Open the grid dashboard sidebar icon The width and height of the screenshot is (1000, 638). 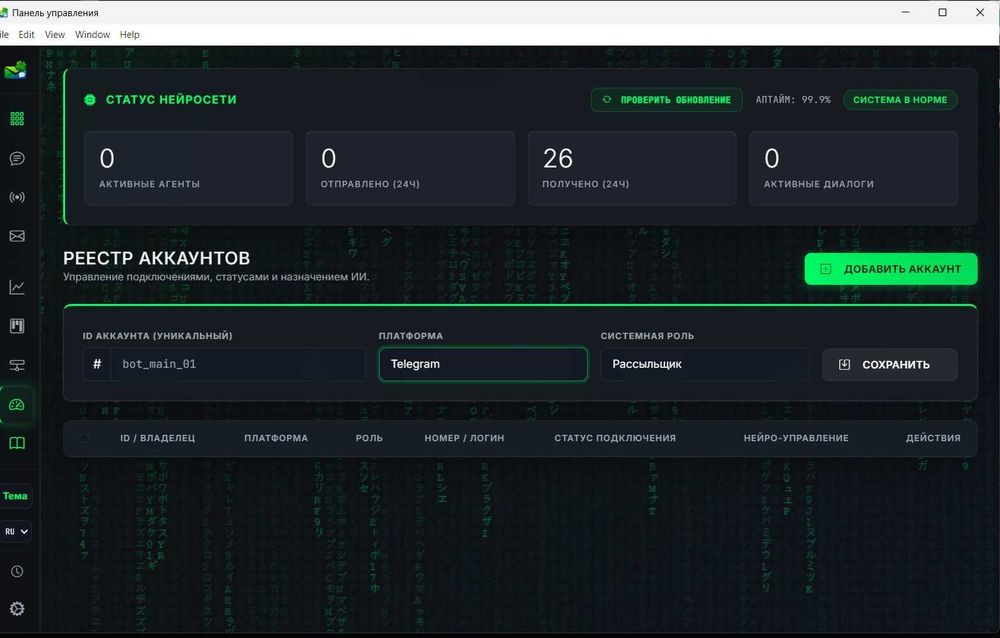pos(17,119)
